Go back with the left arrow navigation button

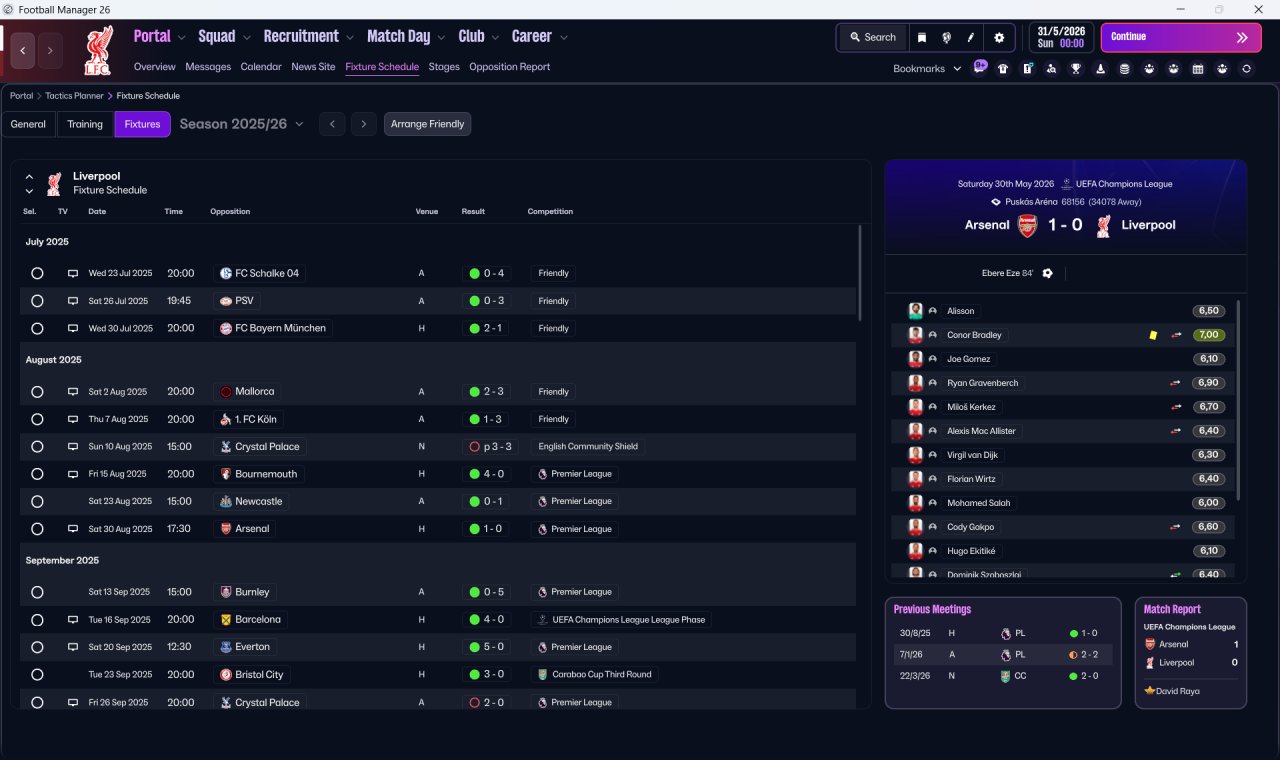tap(24, 50)
